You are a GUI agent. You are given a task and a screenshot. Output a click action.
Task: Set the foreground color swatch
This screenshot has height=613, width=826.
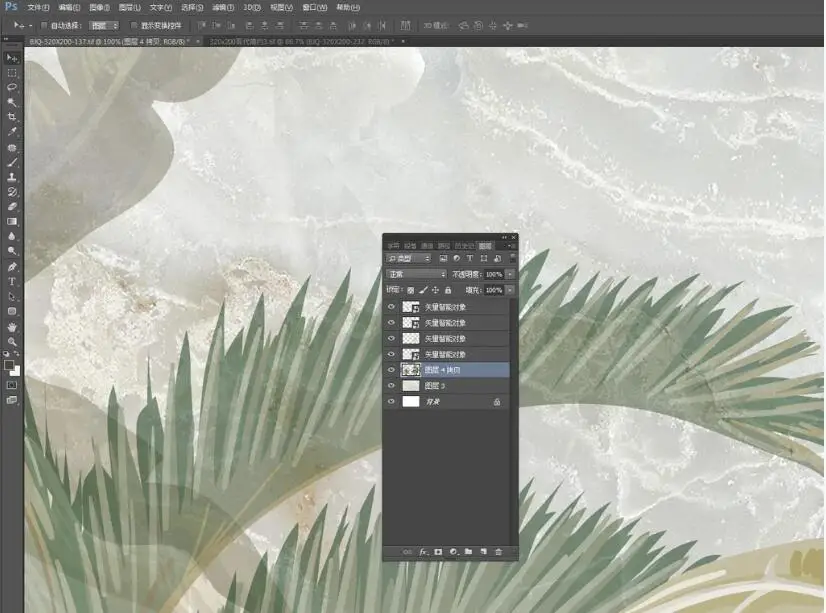8,365
